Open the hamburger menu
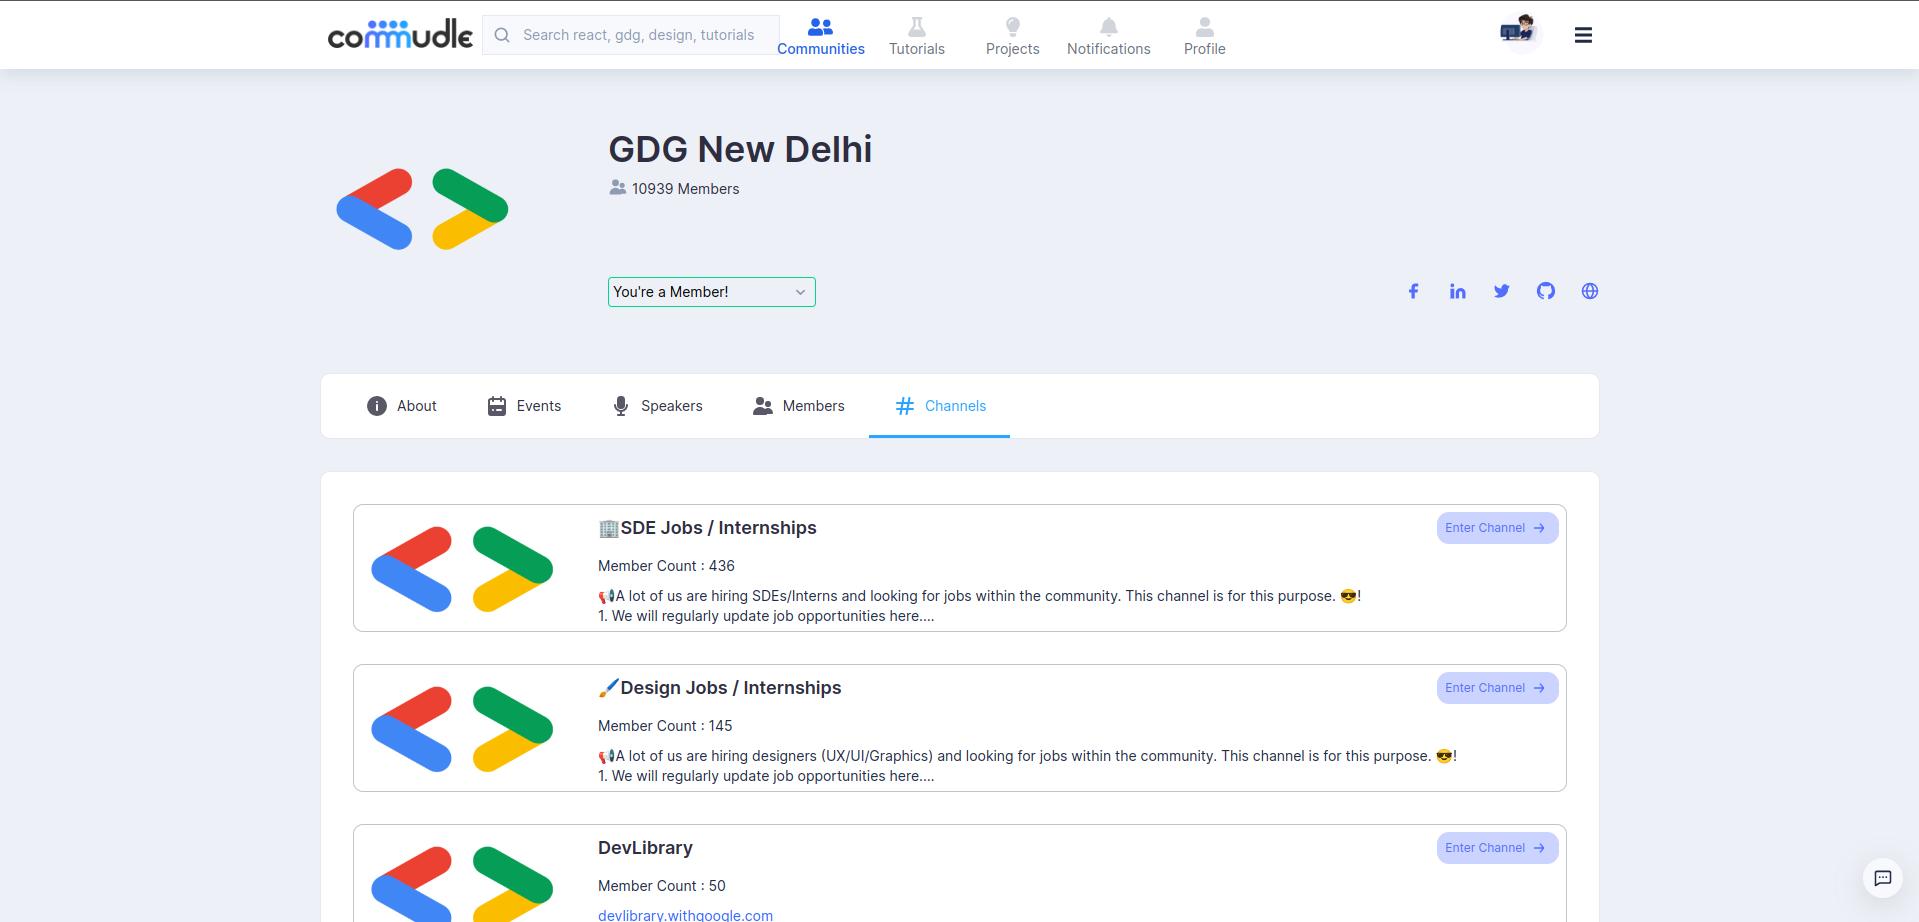 tap(1583, 35)
